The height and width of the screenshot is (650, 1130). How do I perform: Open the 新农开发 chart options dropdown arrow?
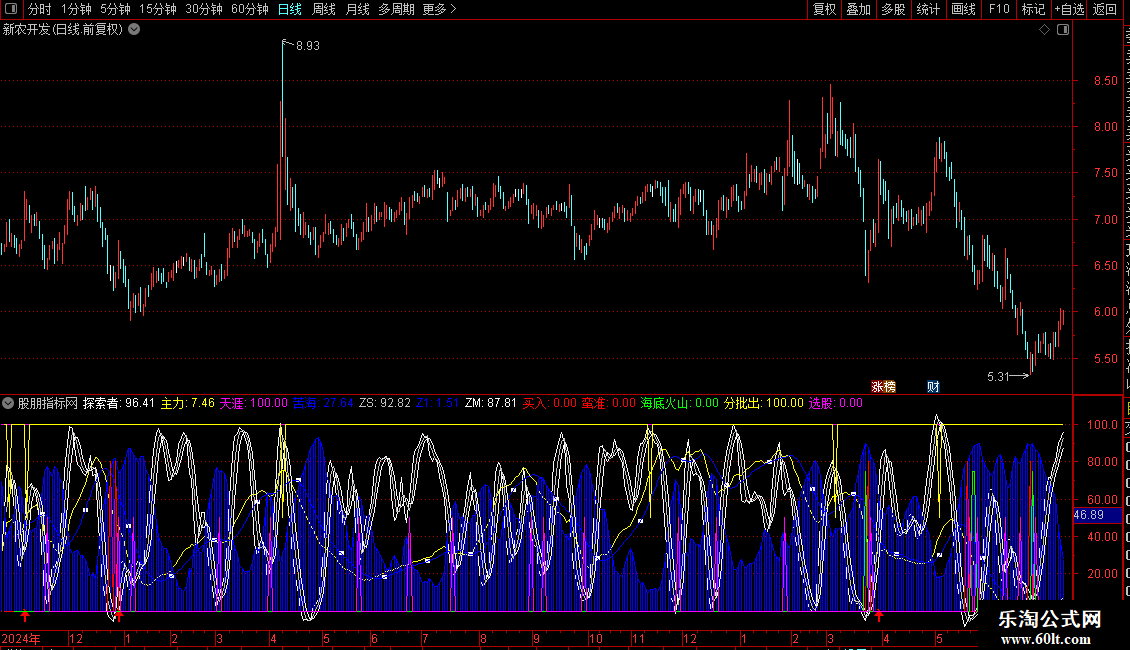134,30
